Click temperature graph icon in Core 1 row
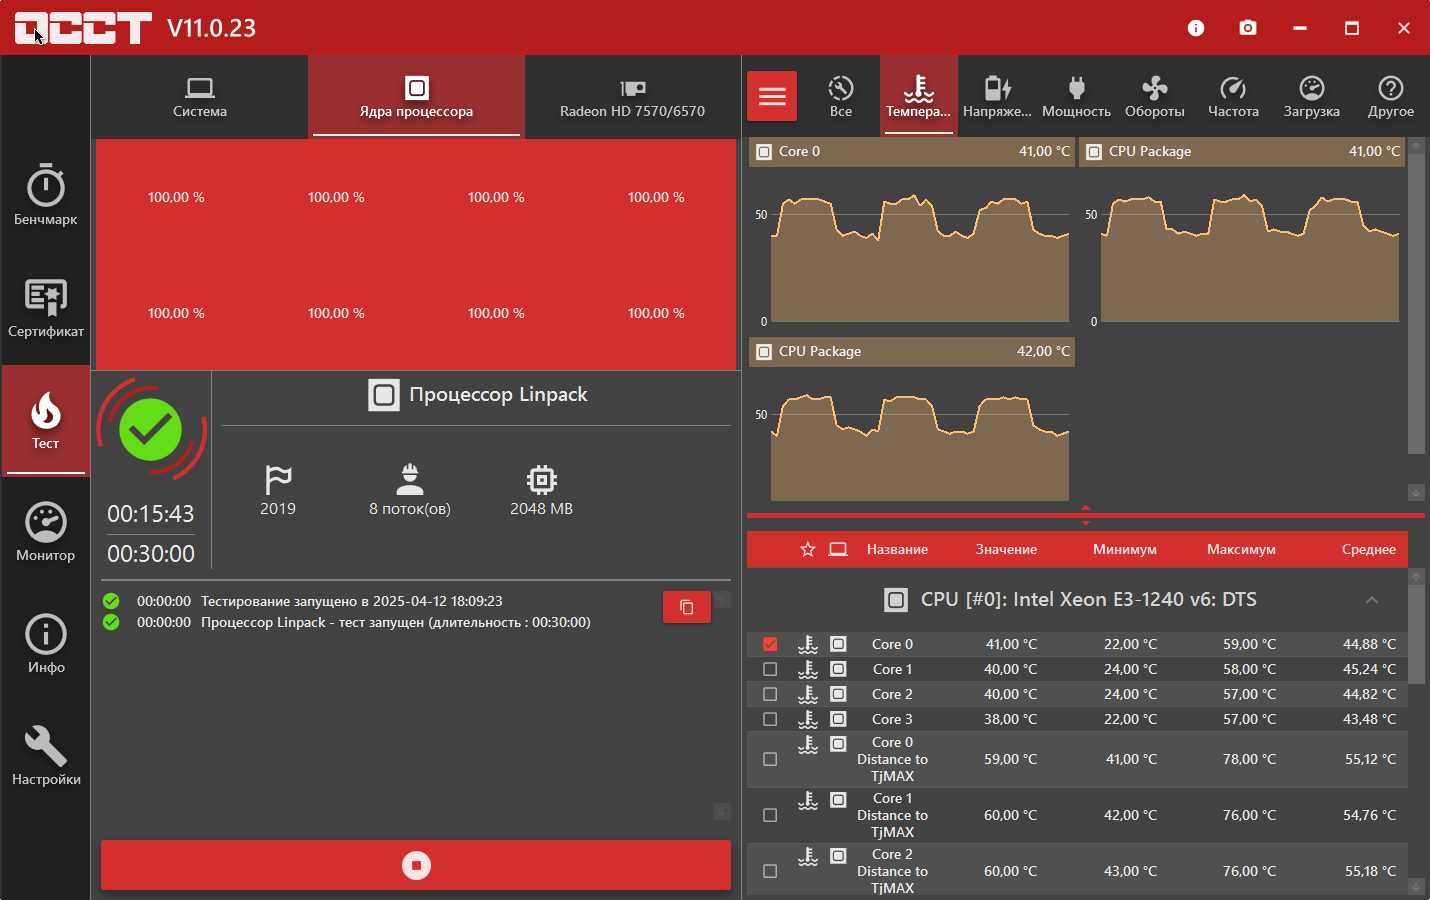Viewport: 1430px width, 900px height. click(x=808, y=669)
